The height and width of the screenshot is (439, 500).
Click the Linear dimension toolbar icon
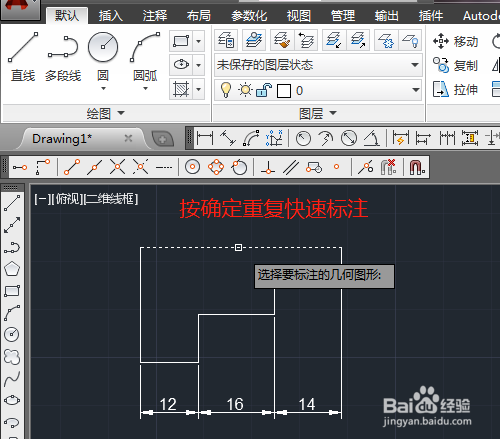coord(205,138)
